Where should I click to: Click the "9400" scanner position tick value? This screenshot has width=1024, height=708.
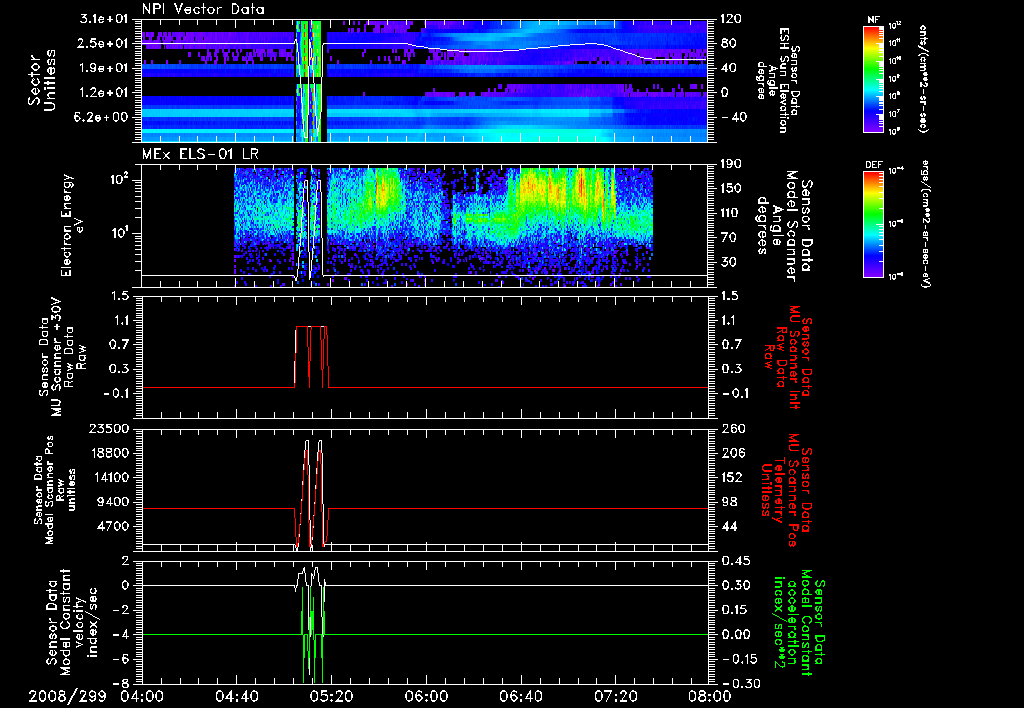tap(114, 502)
